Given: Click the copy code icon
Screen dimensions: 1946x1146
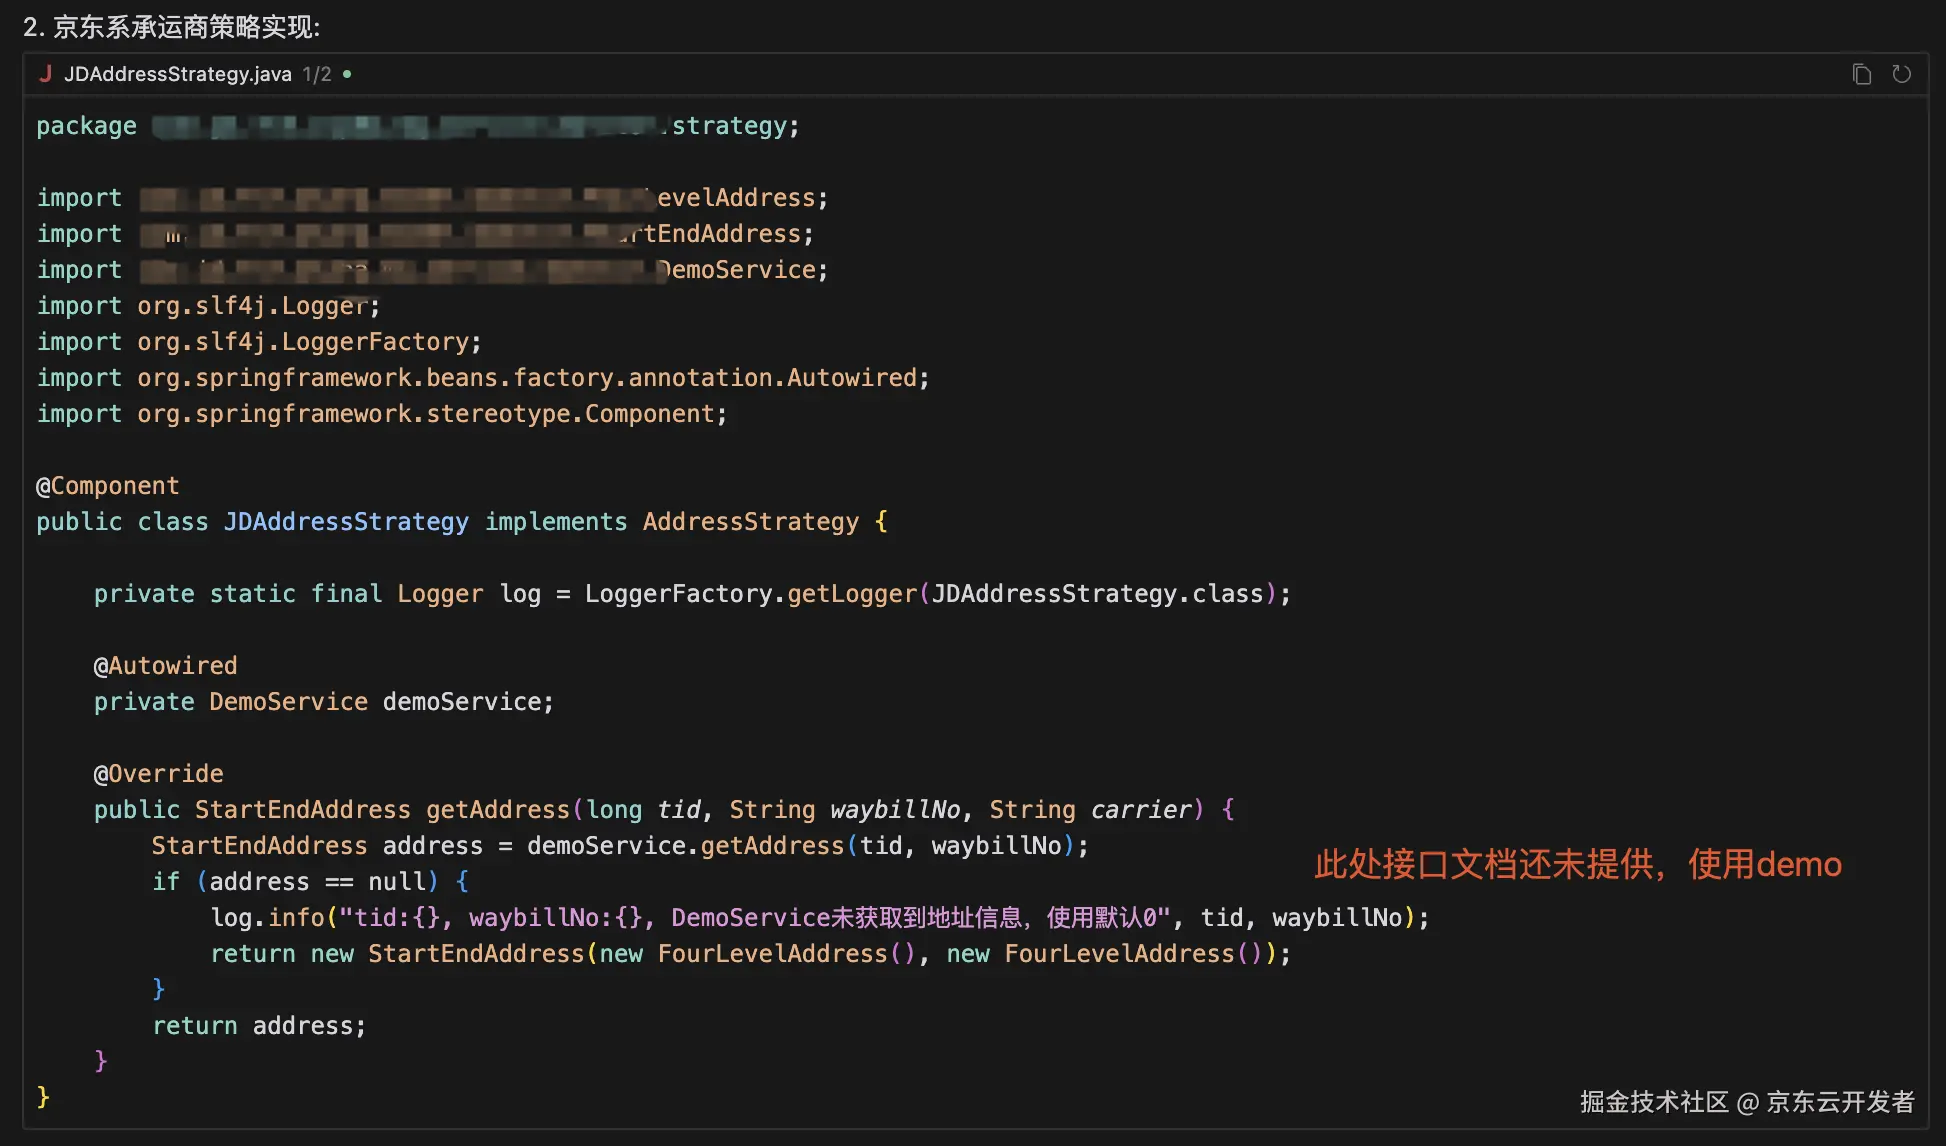Looking at the screenshot, I should click(x=1861, y=74).
